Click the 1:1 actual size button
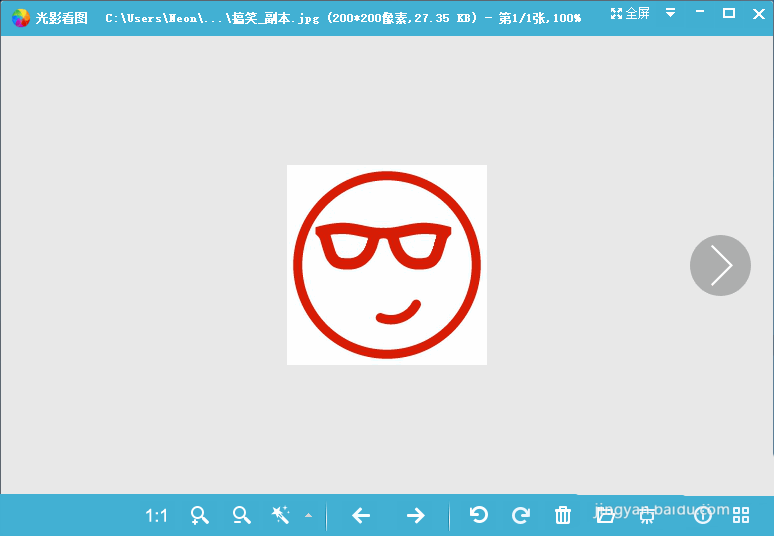The width and height of the screenshot is (774, 536). pos(157,516)
